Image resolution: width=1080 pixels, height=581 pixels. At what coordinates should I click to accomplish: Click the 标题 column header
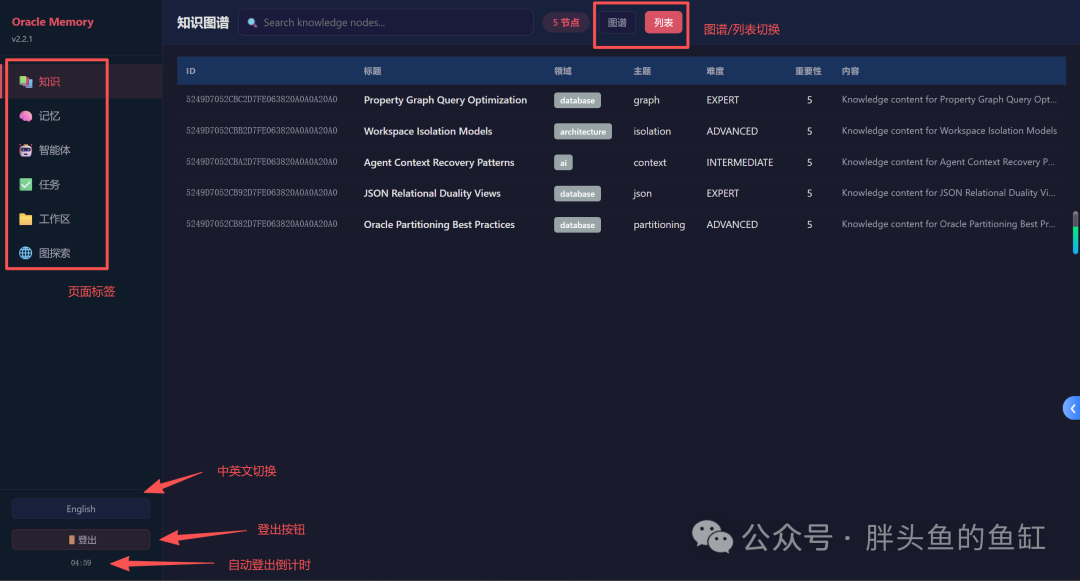click(373, 71)
